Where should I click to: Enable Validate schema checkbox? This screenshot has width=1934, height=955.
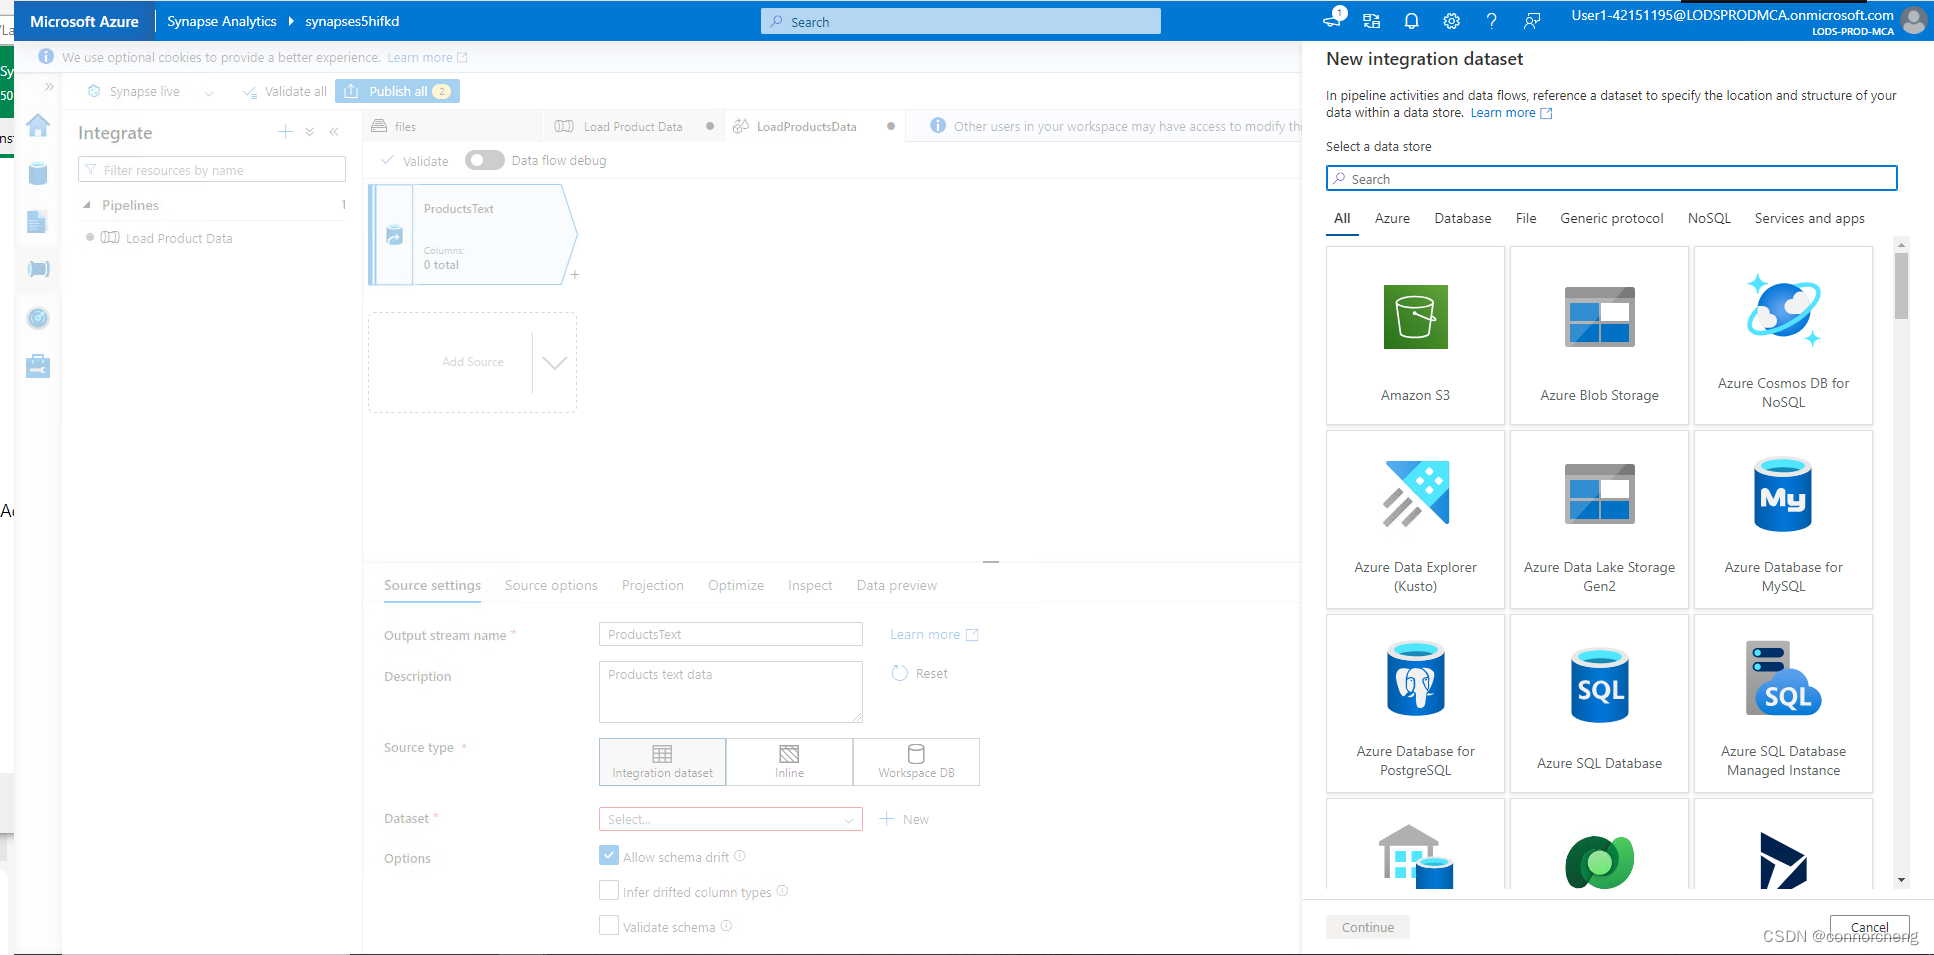609,926
